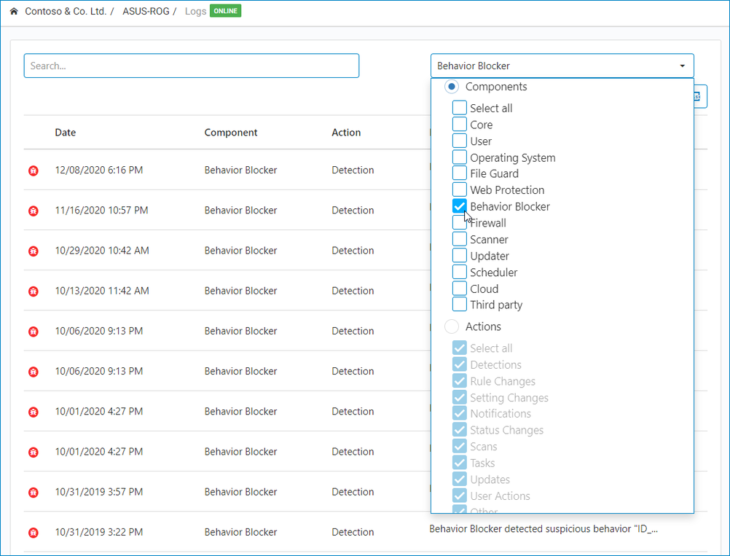Toggle the Notifications checkbox
This screenshot has height=556, width=730.
click(x=460, y=414)
